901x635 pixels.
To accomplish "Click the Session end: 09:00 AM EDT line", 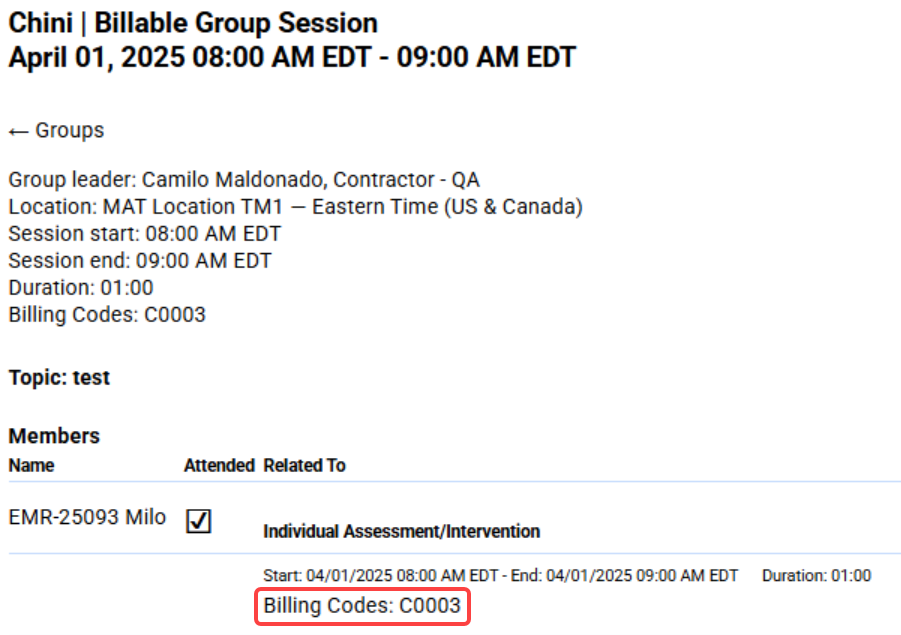I will (x=140, y=261).
